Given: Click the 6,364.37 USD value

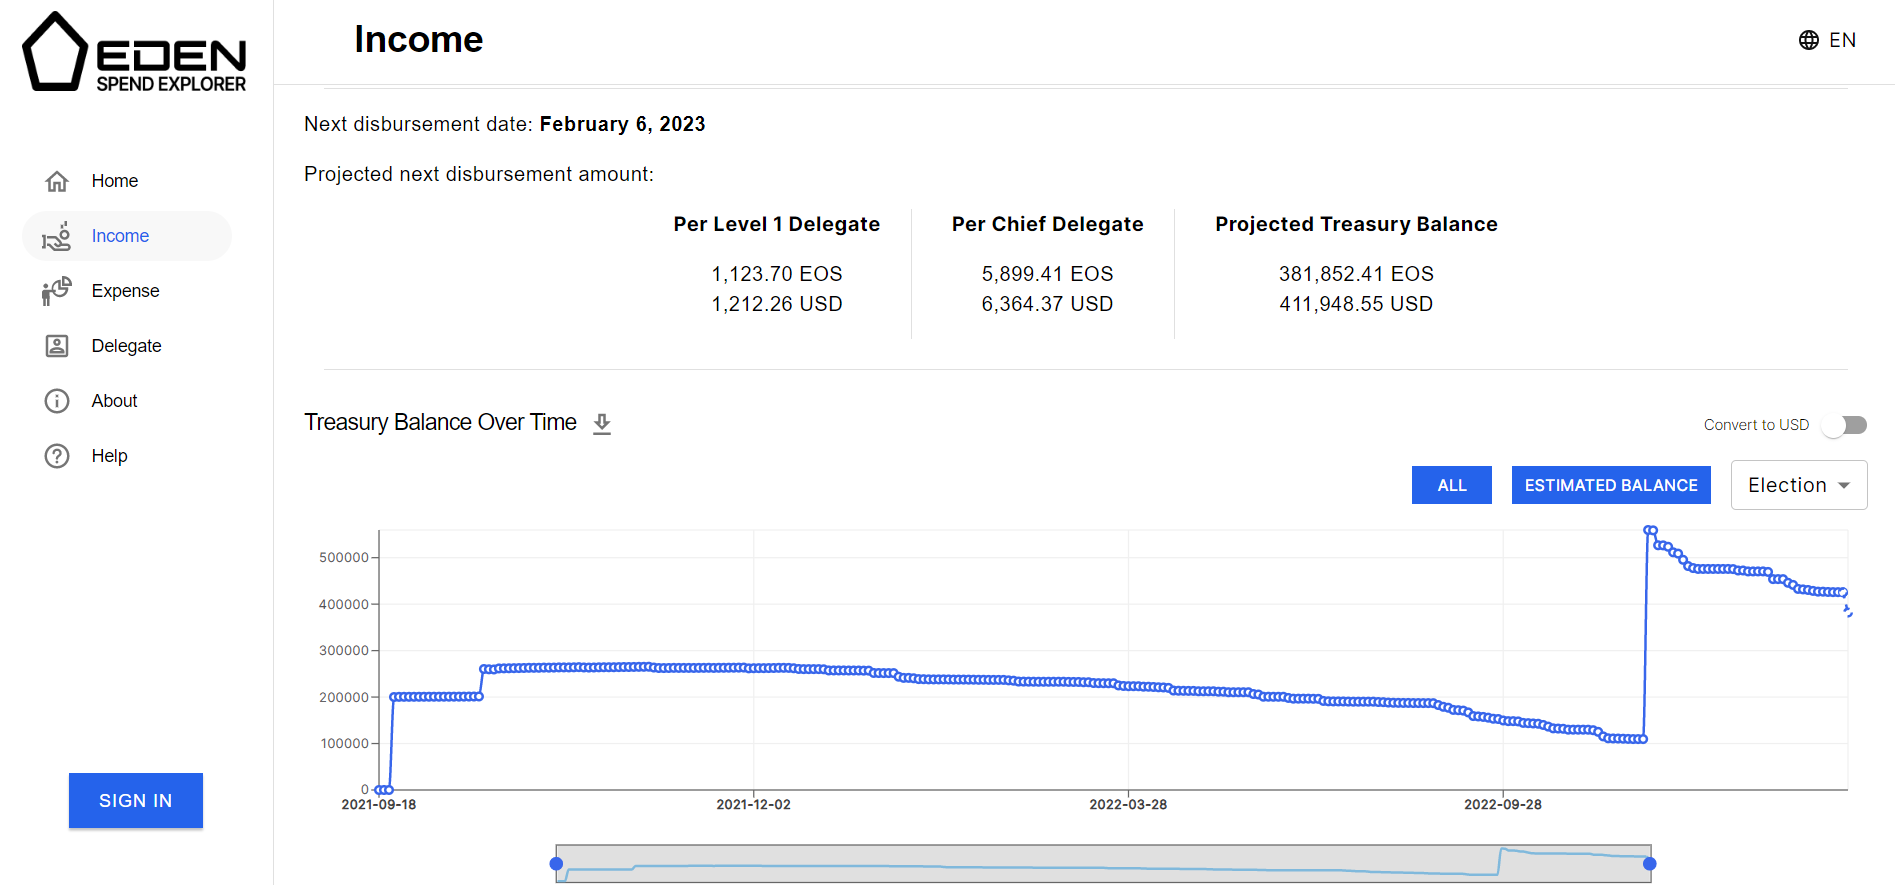Looking at the screenshot, I should 1047,304.
